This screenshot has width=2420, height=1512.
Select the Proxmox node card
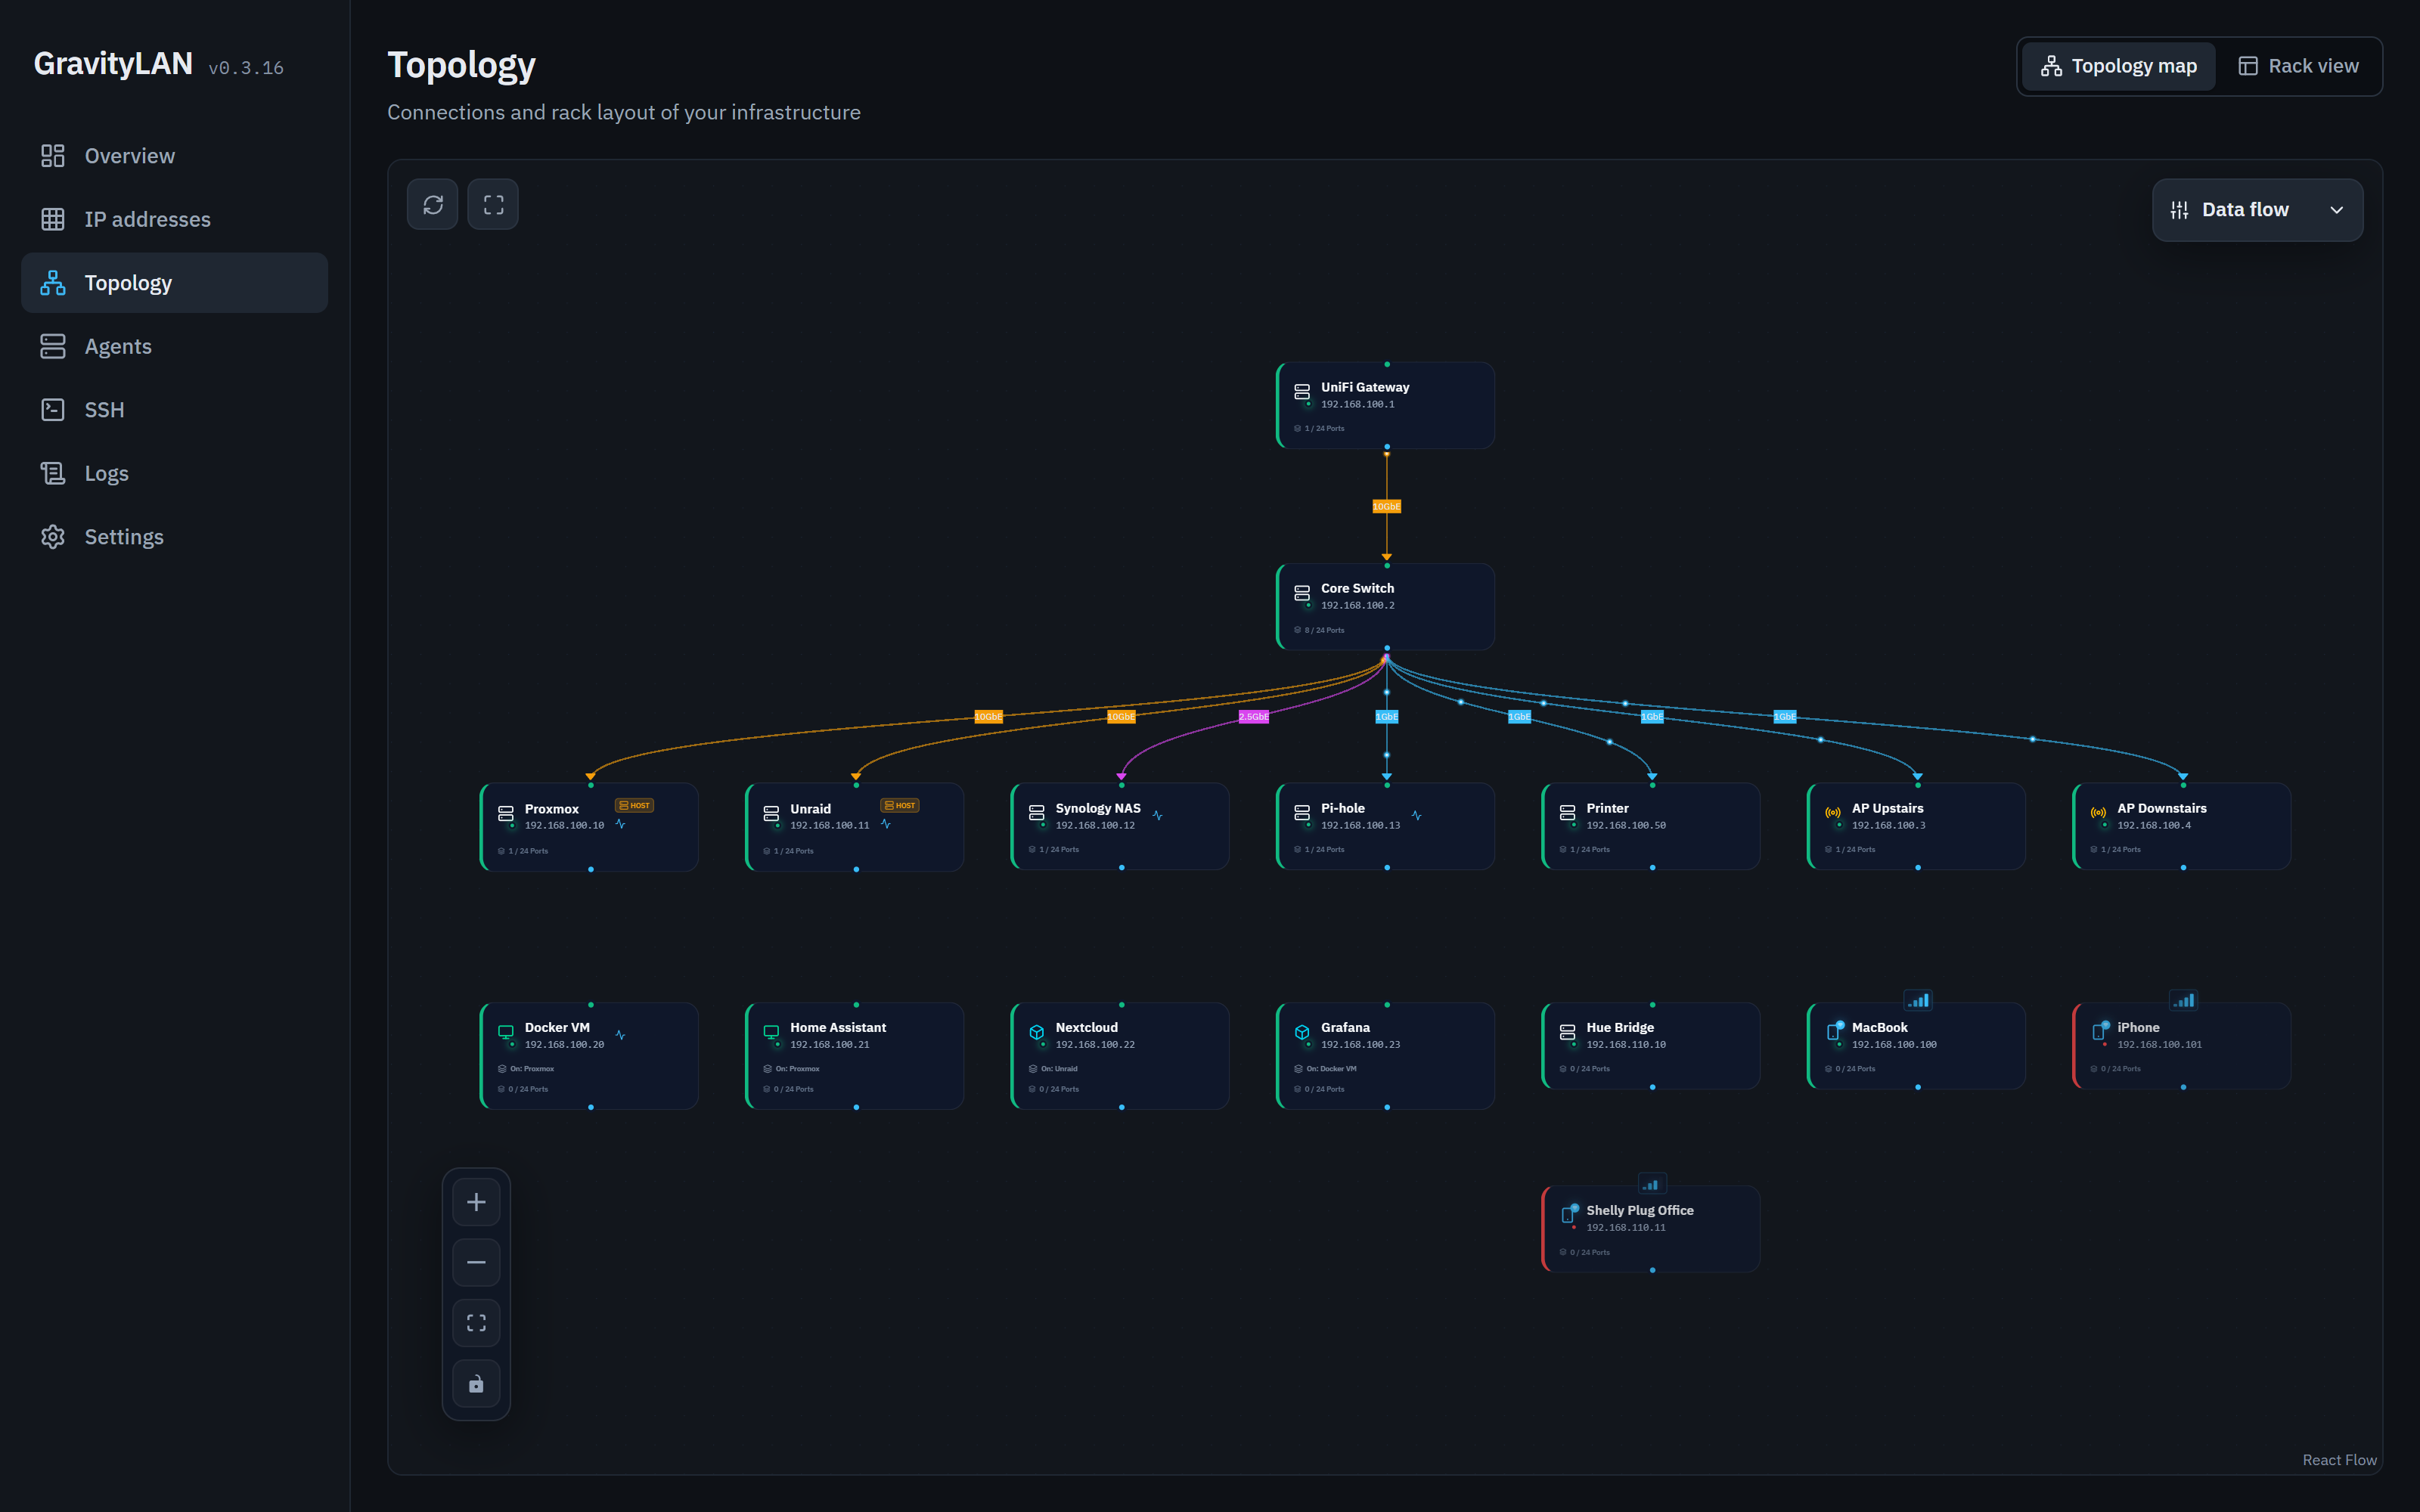click(x=590, y=827)
